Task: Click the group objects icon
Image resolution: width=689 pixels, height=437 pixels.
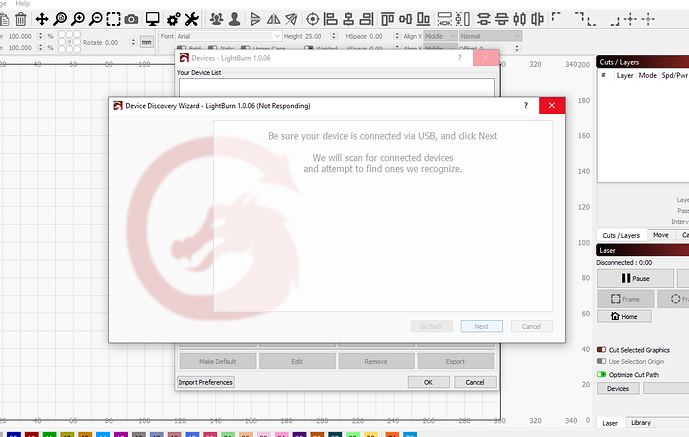Action: pyautogui.click(x=216, y=19)
